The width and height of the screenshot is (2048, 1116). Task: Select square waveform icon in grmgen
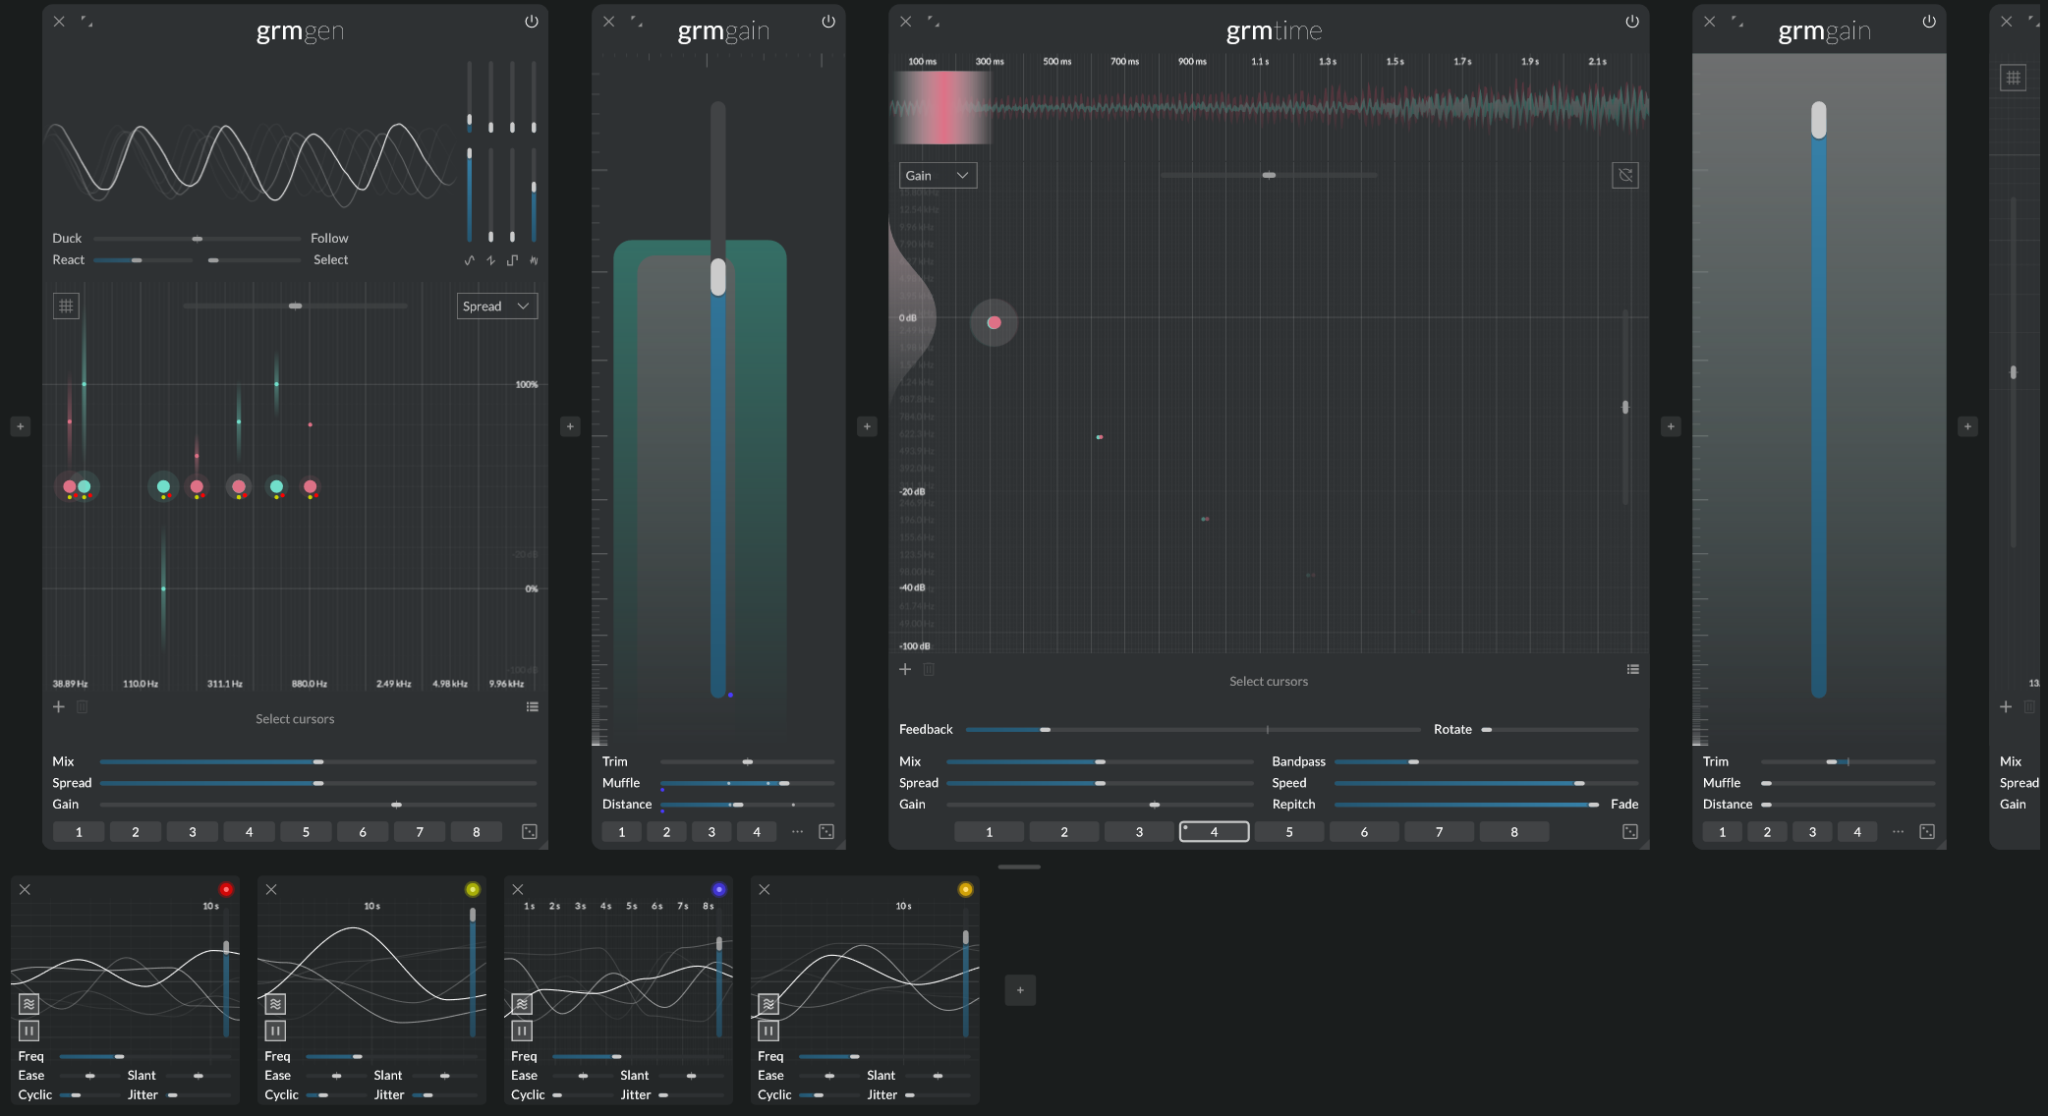pyautogui.click(x=512, y=260)
